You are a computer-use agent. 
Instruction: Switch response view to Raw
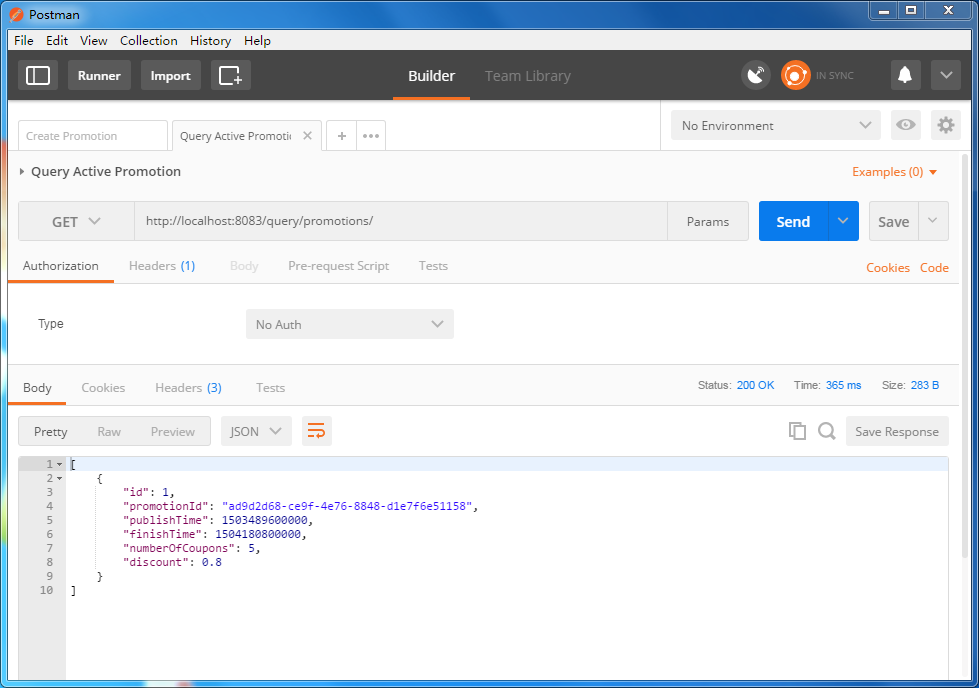coord(109,432)
